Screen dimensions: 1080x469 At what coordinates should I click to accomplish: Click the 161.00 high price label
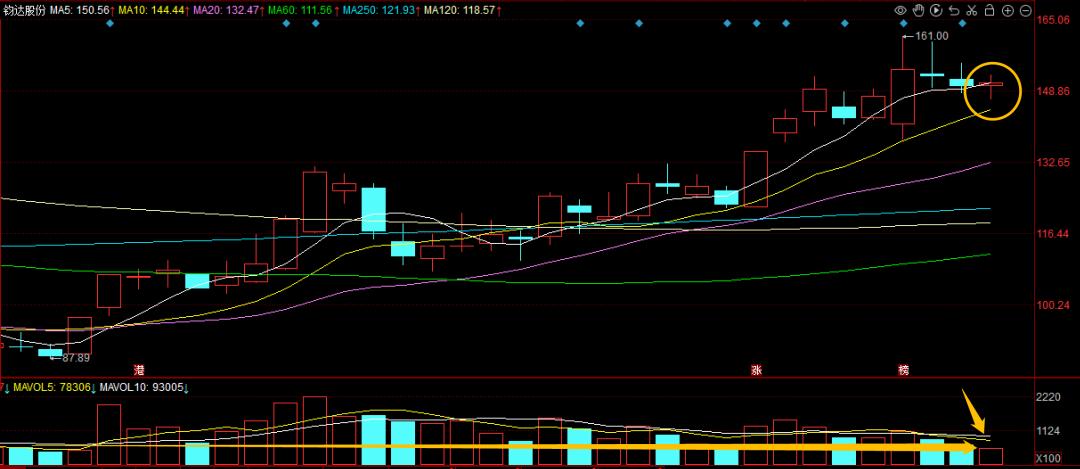coord(932,36)
